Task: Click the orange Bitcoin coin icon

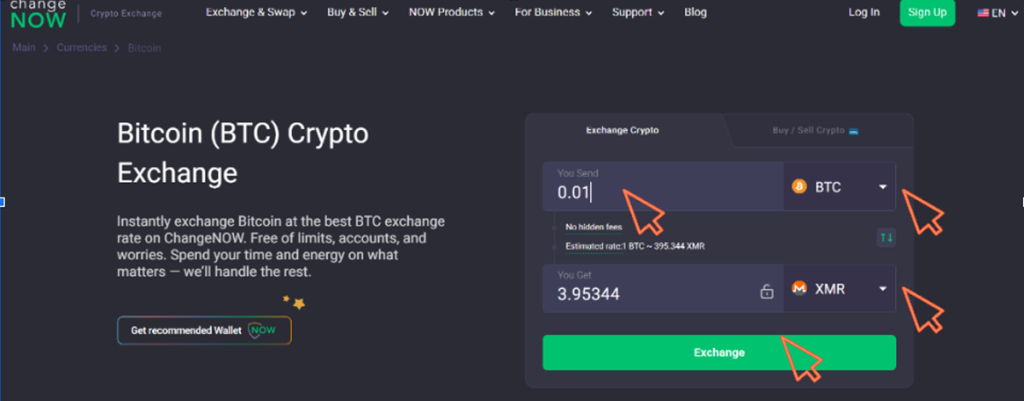Action: pyautogui.click(x=799, y=187)
